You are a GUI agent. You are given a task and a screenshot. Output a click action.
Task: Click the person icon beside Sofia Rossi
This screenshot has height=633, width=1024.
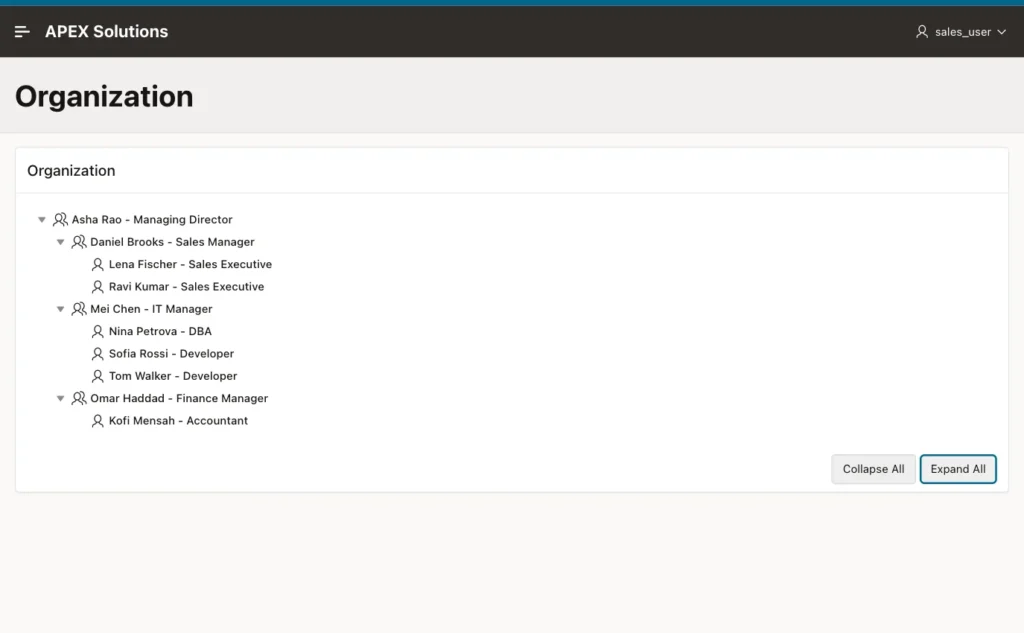(x=97, y=353)
